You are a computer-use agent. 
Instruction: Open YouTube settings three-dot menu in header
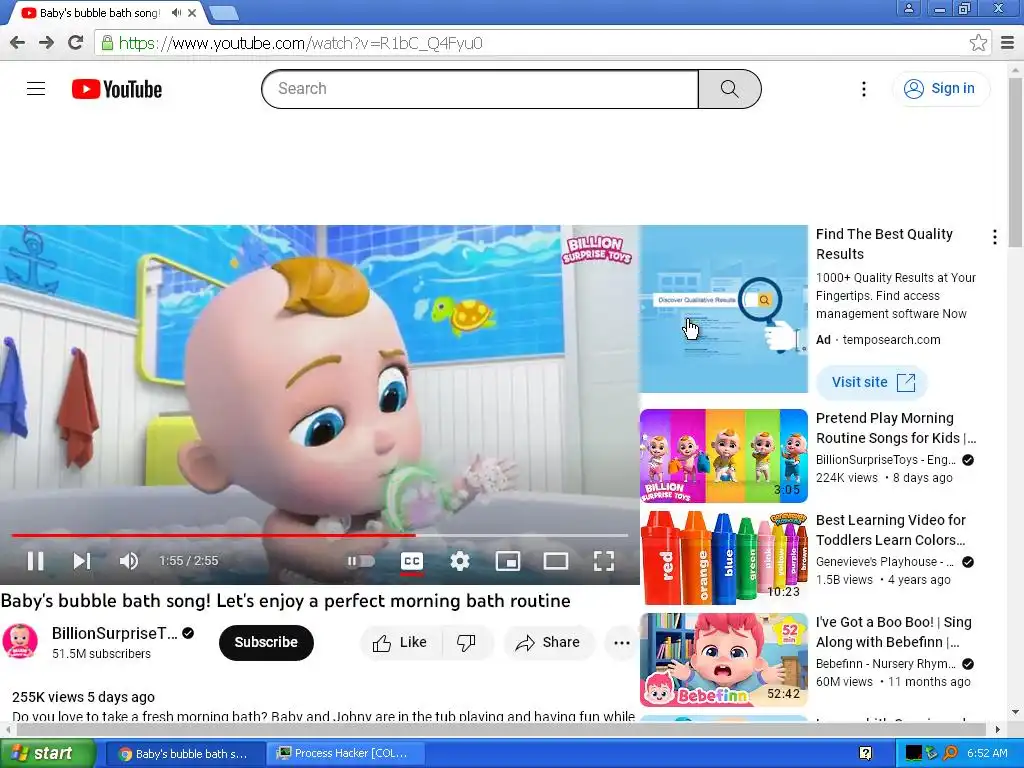863,89
